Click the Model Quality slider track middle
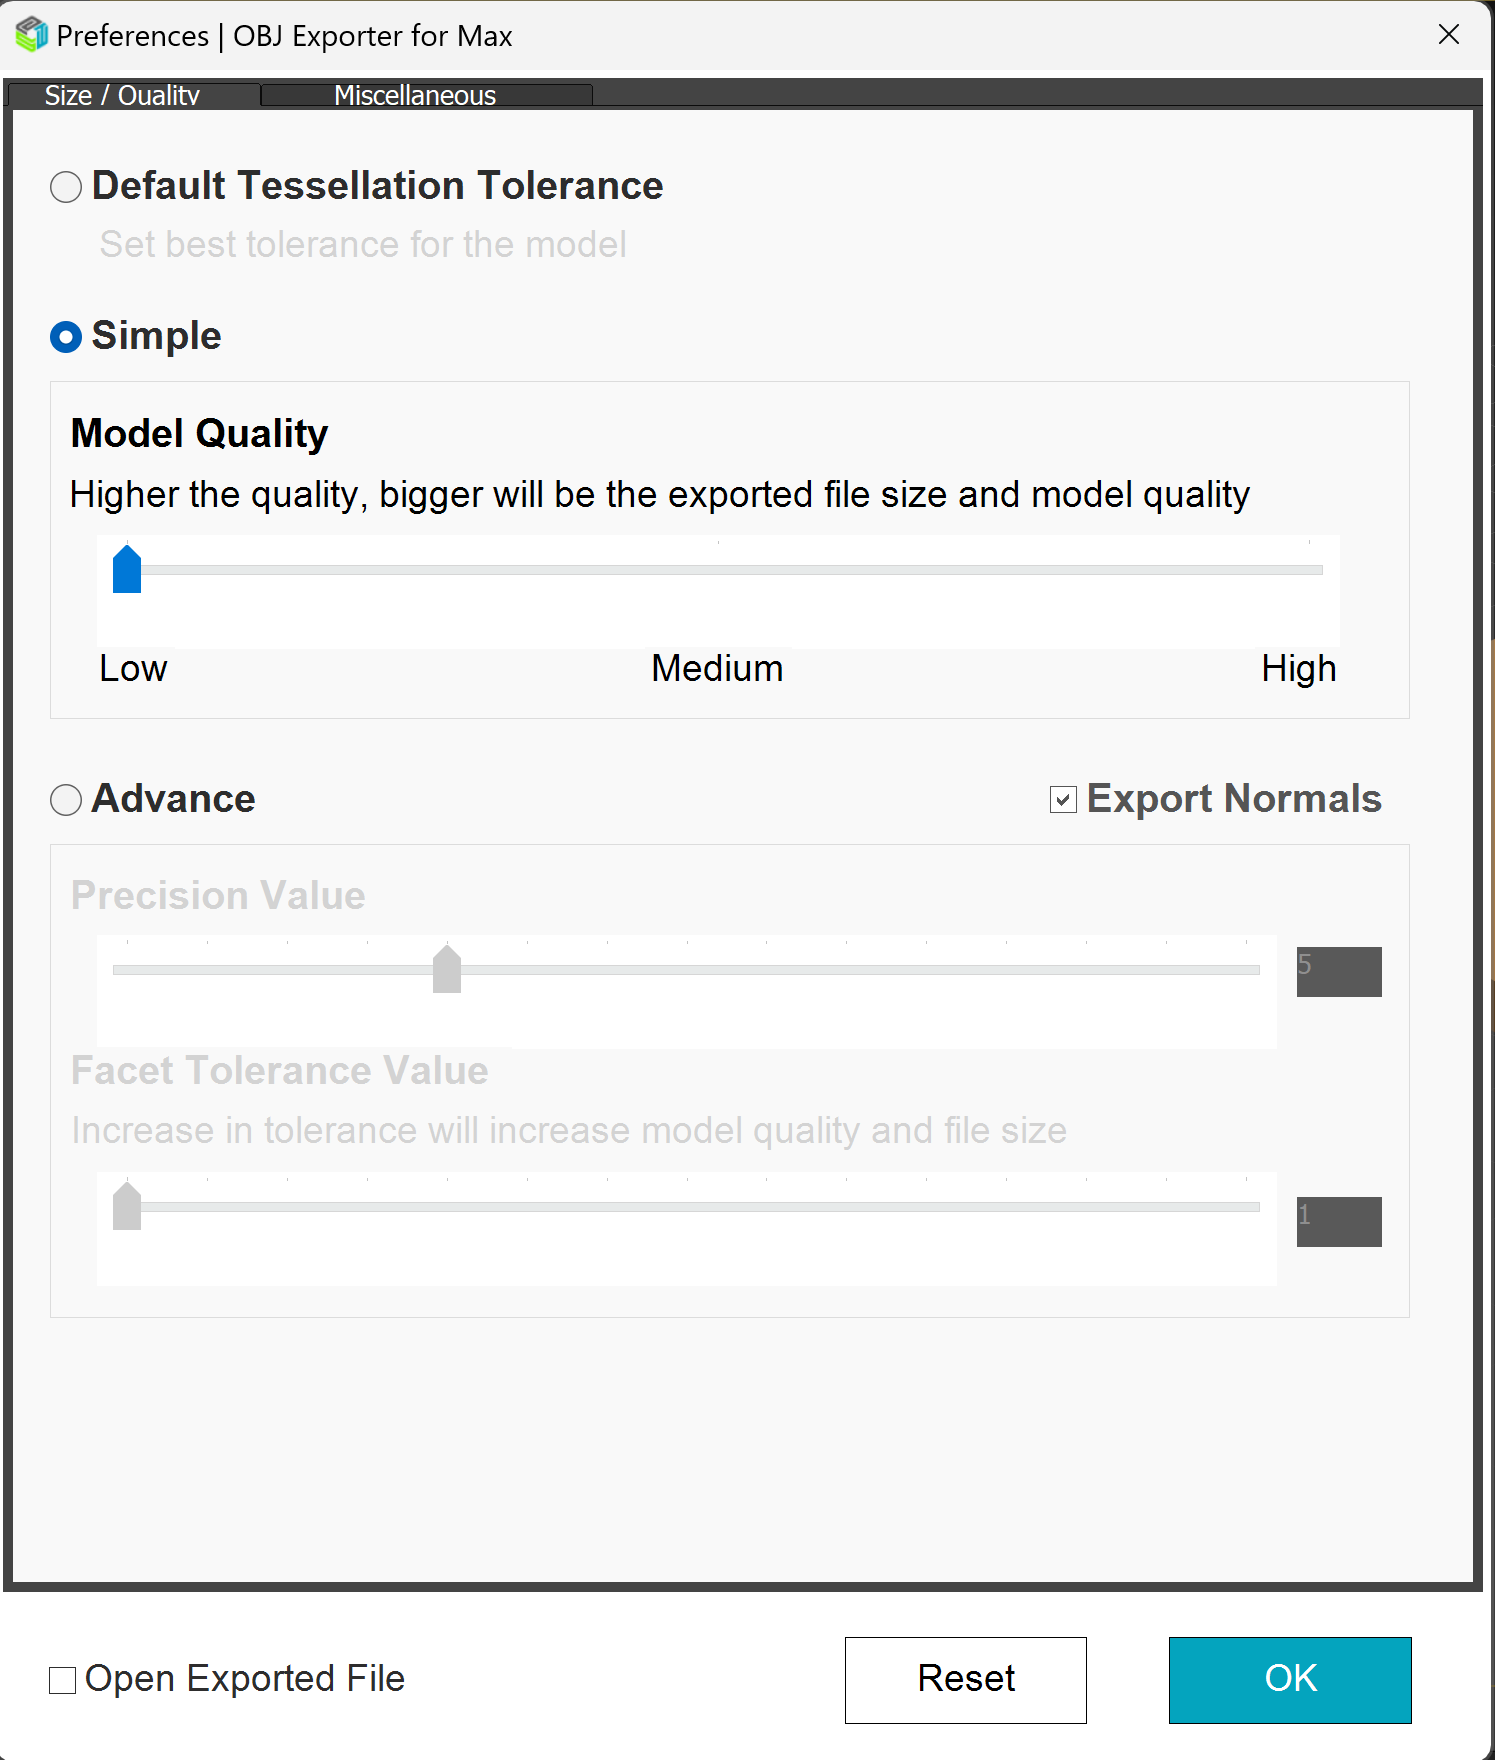The image size is (1495, 1760). 718,570
